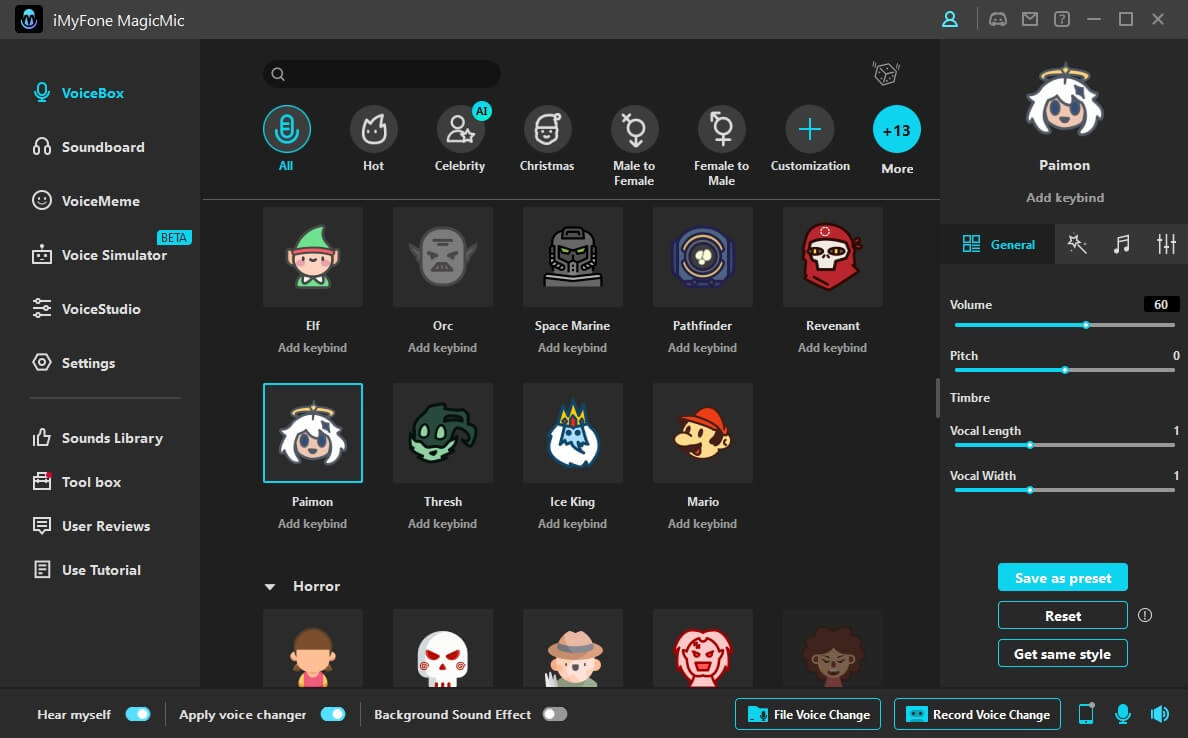Select the Mario voice
Viewport: 1188px width, 738px height.
[x=703, y=433]
